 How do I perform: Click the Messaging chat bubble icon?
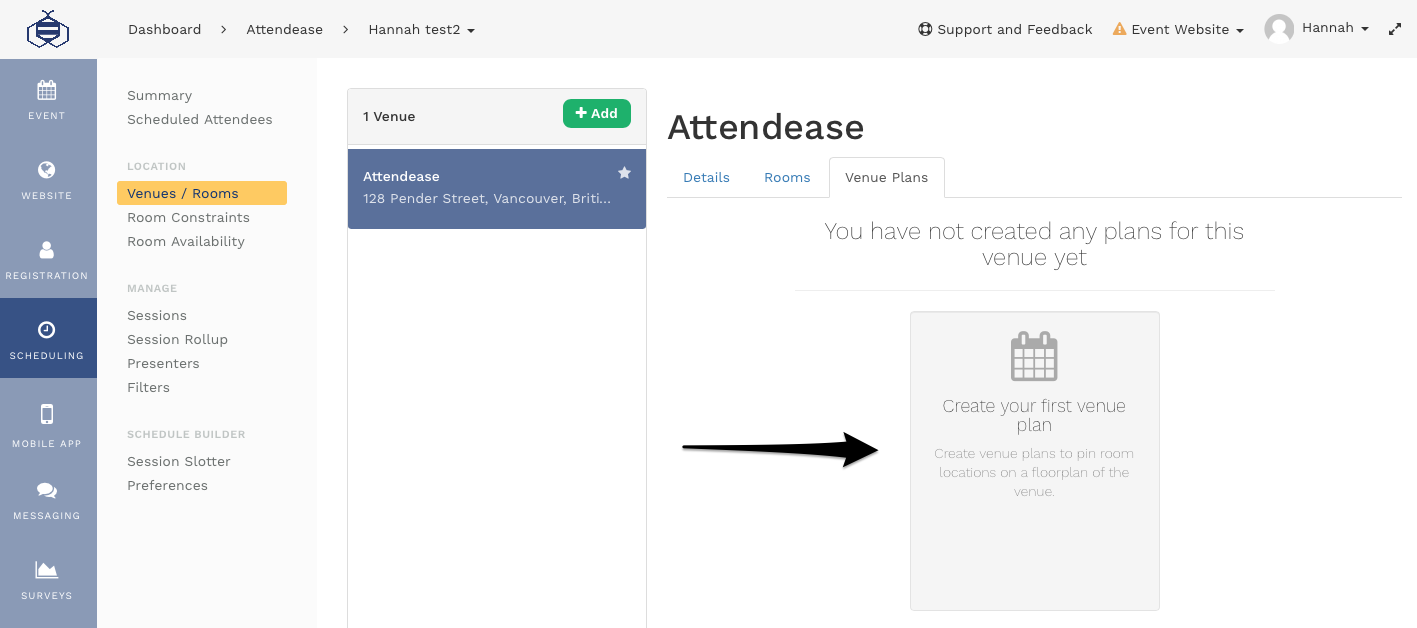(47, 490)
